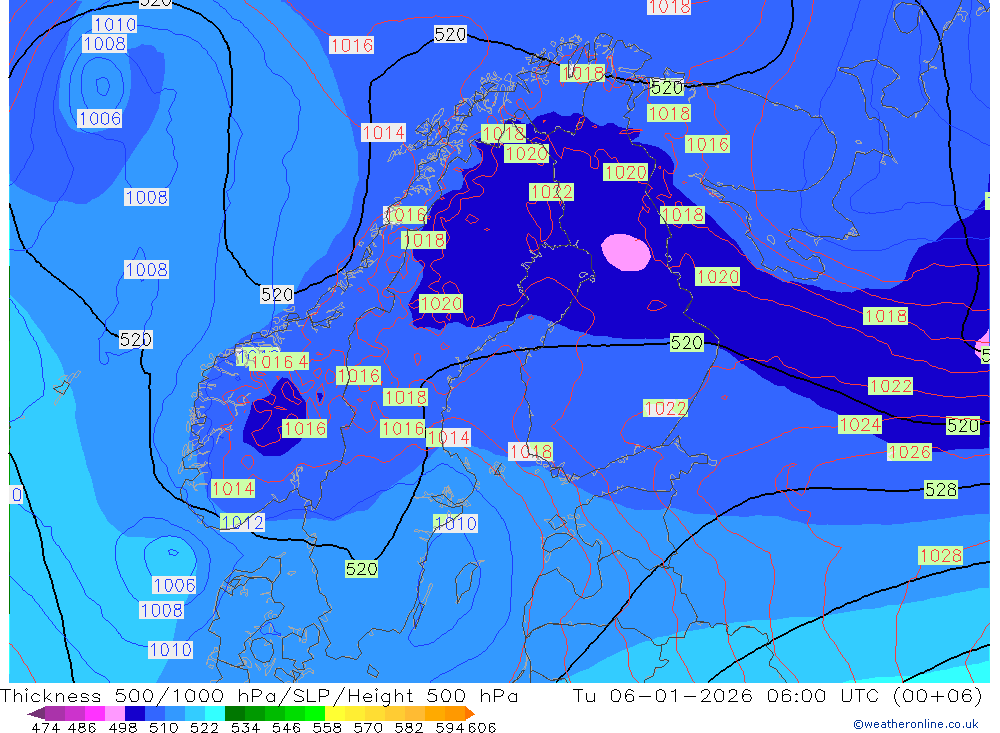The width and height of the screenshot is (1000, 733).
Task: Click the orange right arrow cap of the legend
Action: tap(470, 713)
